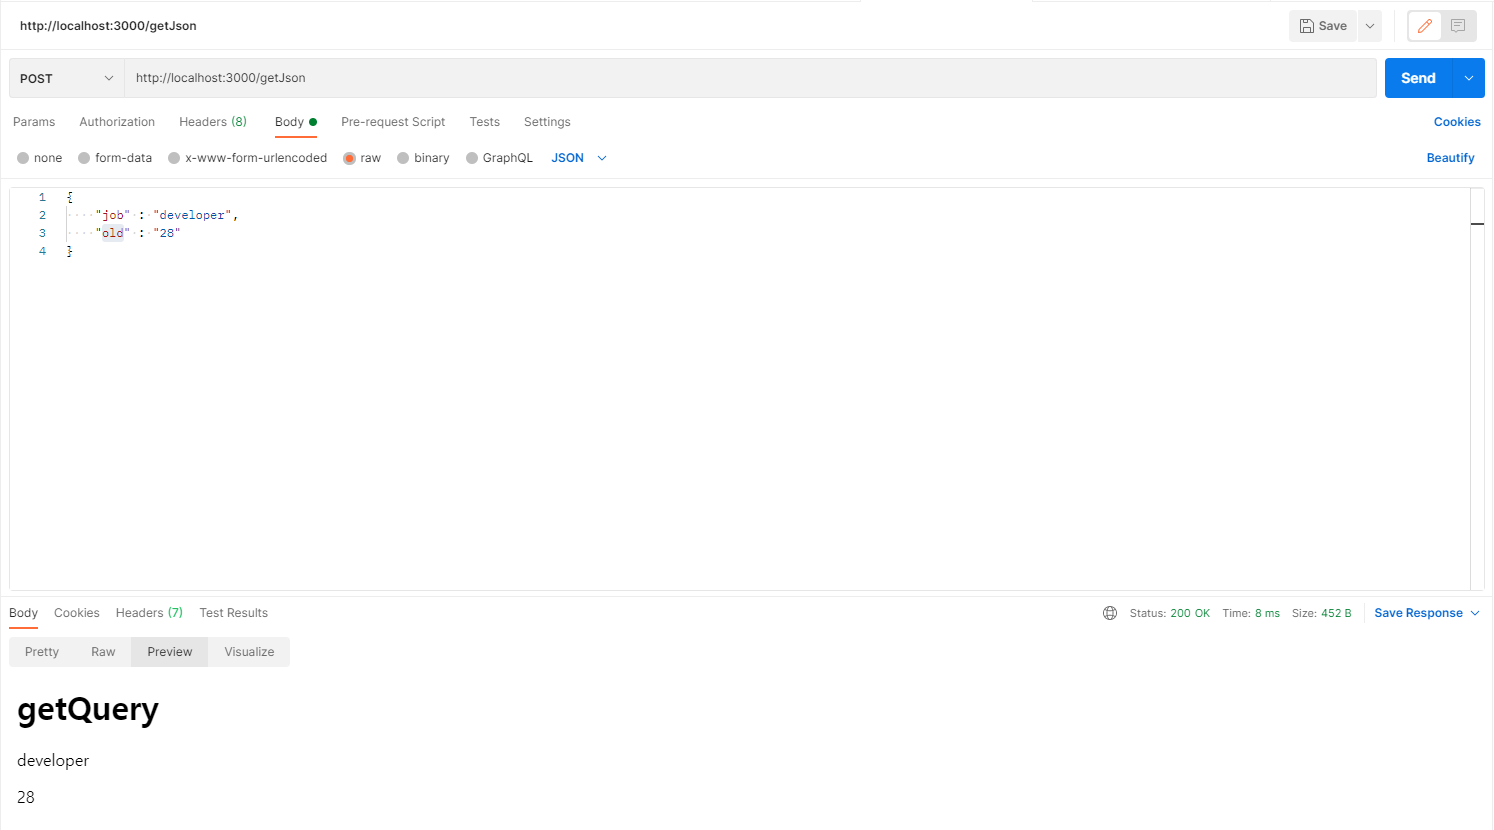Open the Pre-request Script tab
The width and height of the screenshot is (1494, 830).
coord(393,122)
